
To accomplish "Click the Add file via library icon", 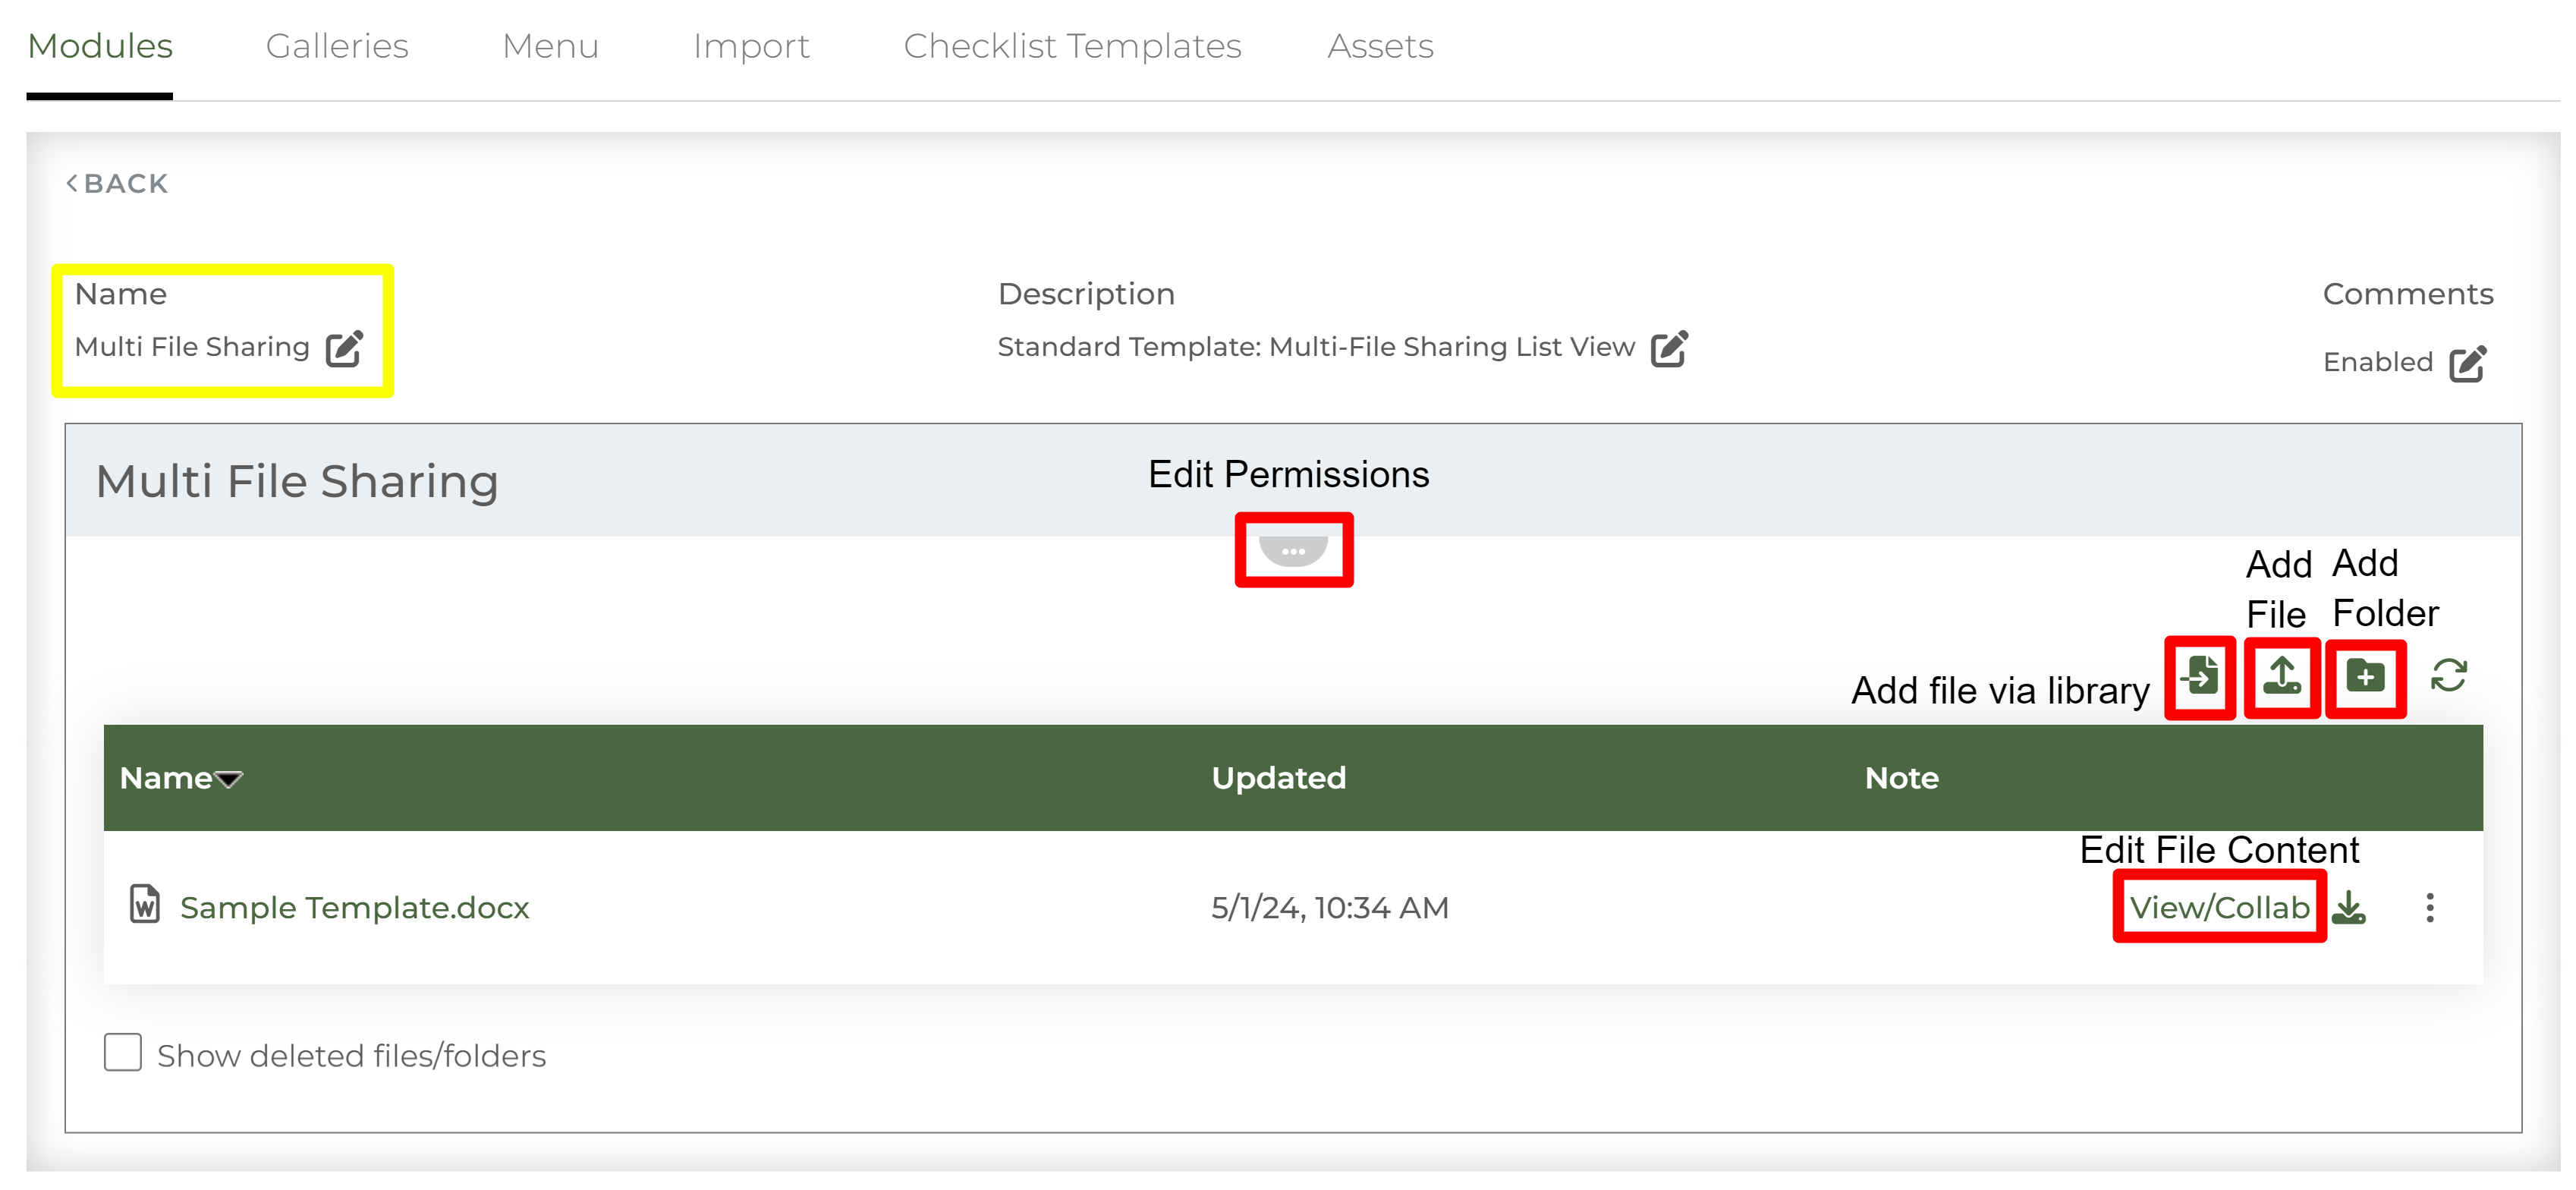I will coord(2200,676).
